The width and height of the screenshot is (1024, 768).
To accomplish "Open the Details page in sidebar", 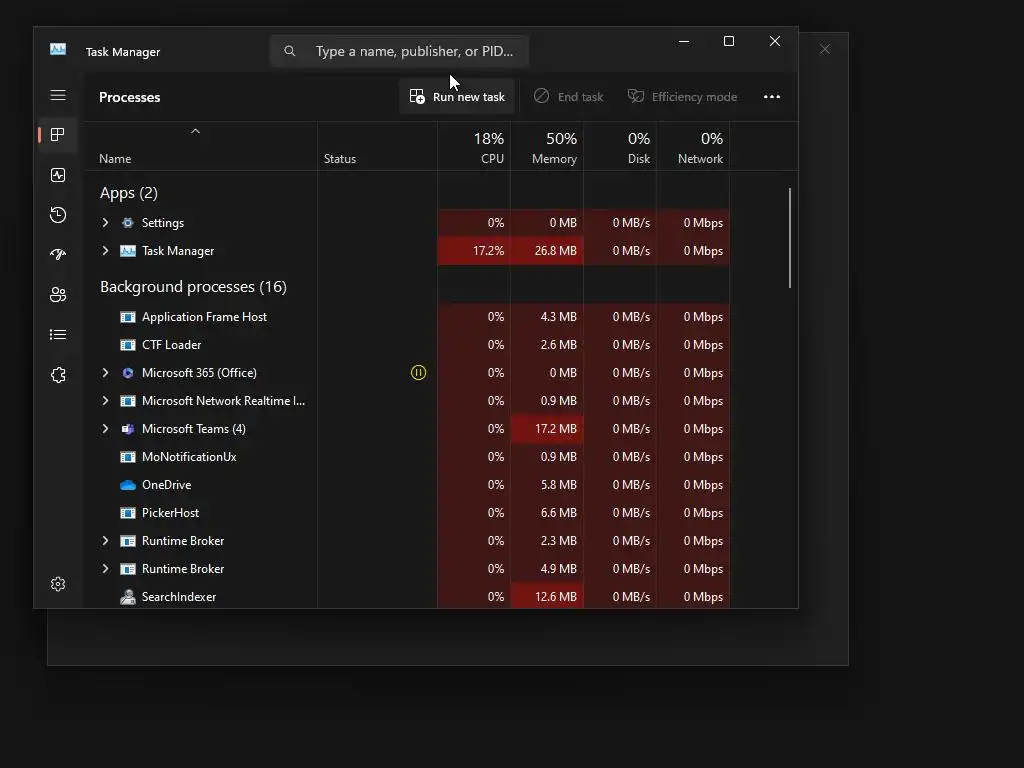I will pyautogui.click(x=58, y=334).
